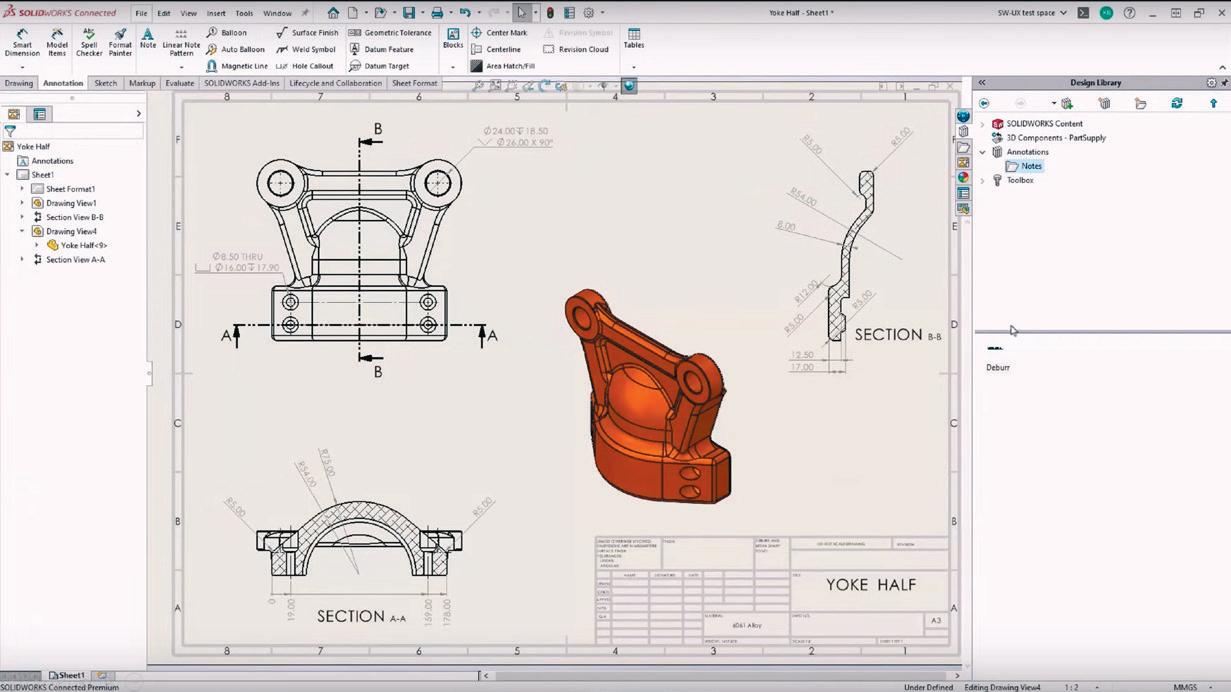Insert a Datum Target
Image resolution: width=1231 pixels, height=692 pixels.
[x=379, y=66]
